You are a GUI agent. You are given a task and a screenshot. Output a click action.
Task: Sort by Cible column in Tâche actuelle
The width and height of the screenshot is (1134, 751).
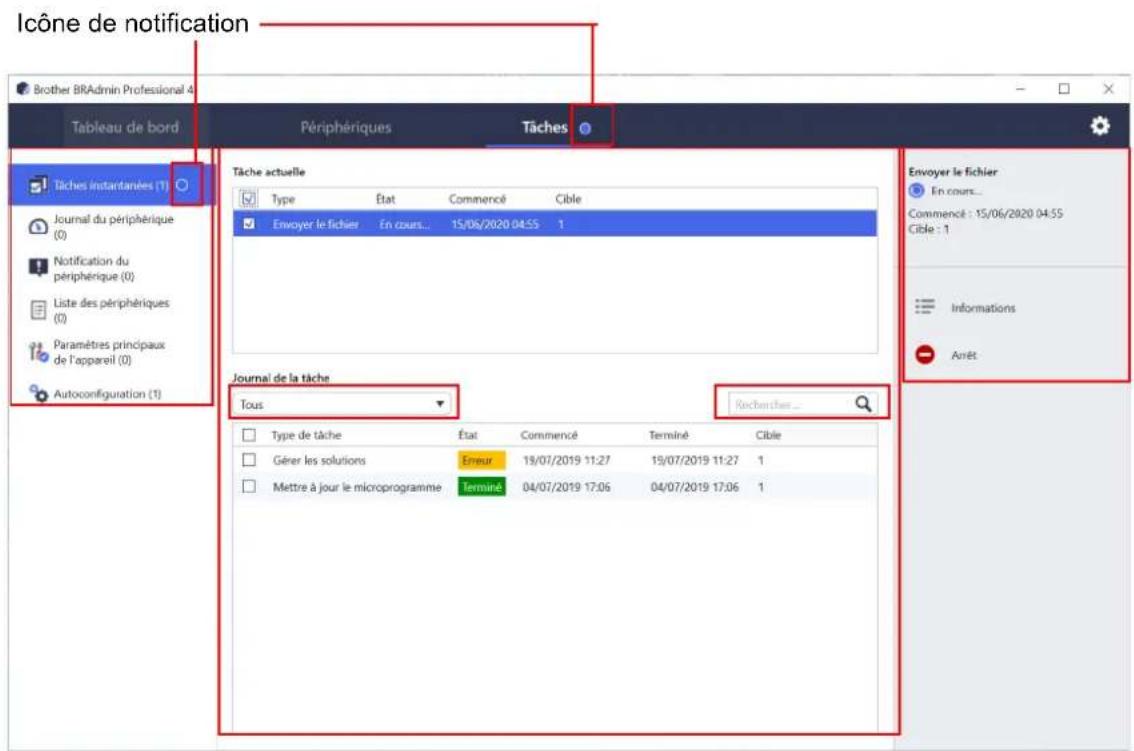tap(568, 198)
